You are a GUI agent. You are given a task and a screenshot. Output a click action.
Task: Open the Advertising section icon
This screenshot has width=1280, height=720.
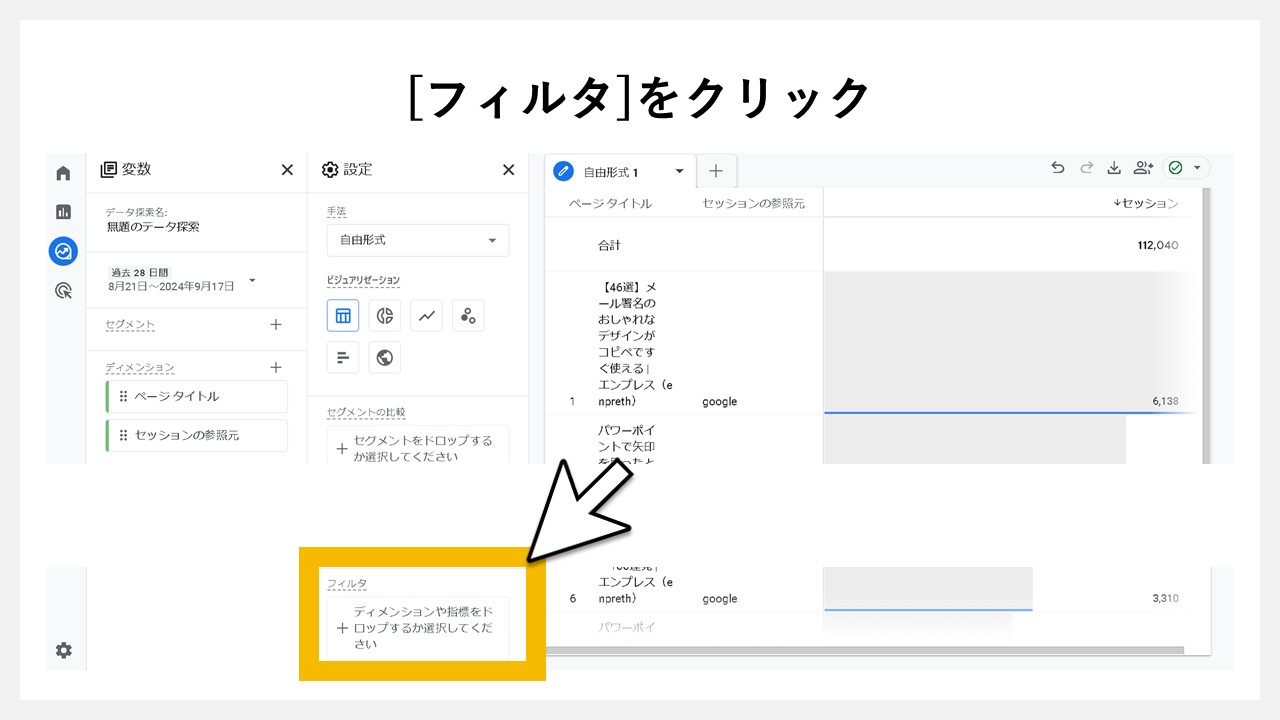(63, 290)
